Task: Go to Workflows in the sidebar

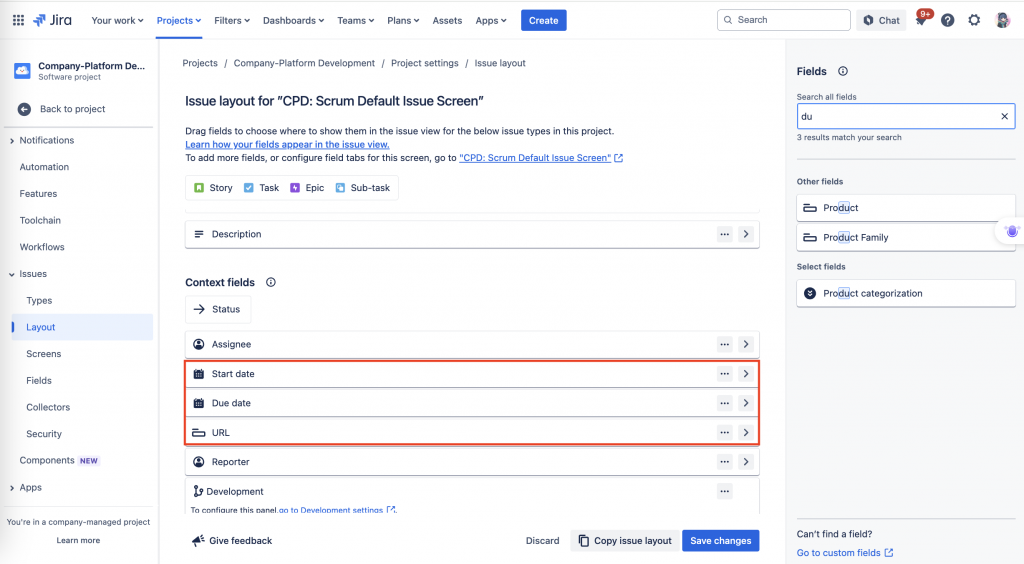Action: 42,247
